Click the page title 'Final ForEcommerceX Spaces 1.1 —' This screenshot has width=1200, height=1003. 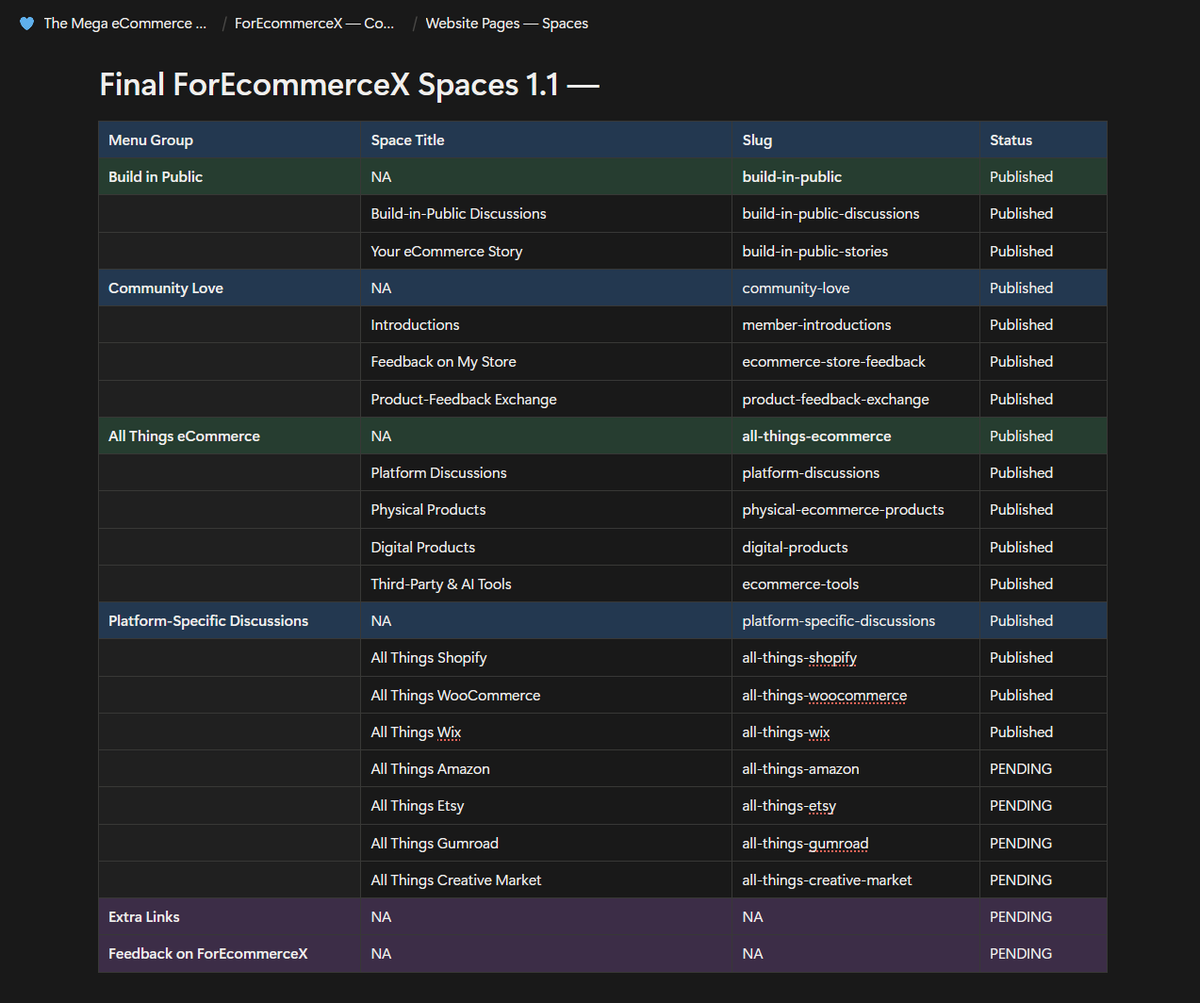coord(349,85)
